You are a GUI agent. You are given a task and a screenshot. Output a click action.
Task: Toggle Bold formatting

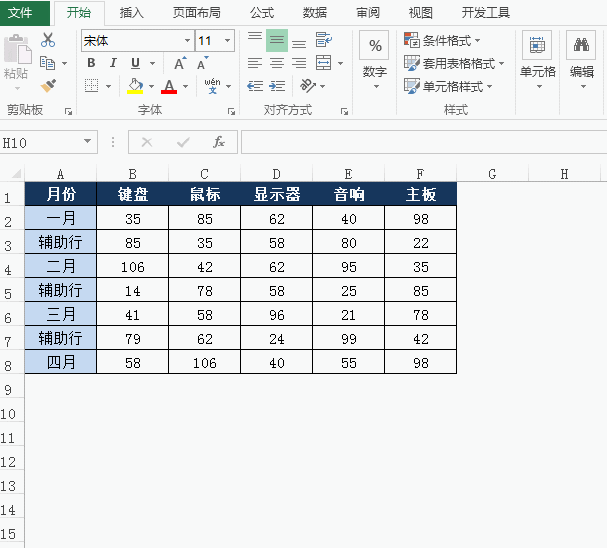(x=91, y=63)
